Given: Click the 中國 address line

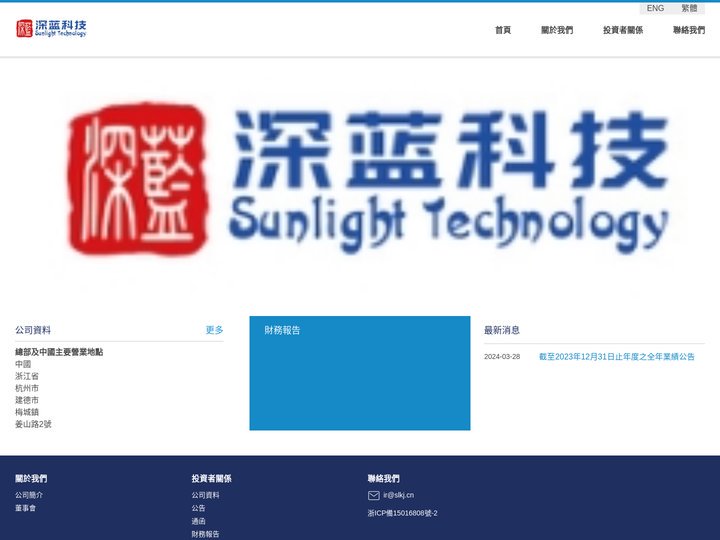Looking at the screenshot, I should [x=23, y=364].
